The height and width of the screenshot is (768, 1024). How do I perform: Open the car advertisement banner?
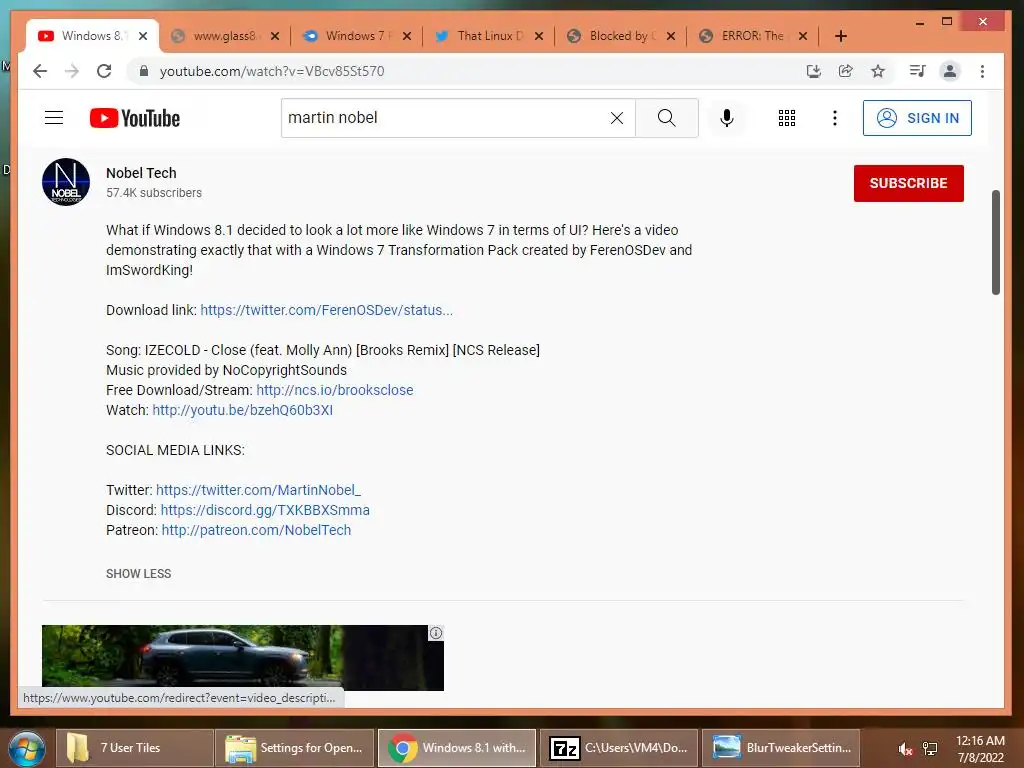point(242,658)
